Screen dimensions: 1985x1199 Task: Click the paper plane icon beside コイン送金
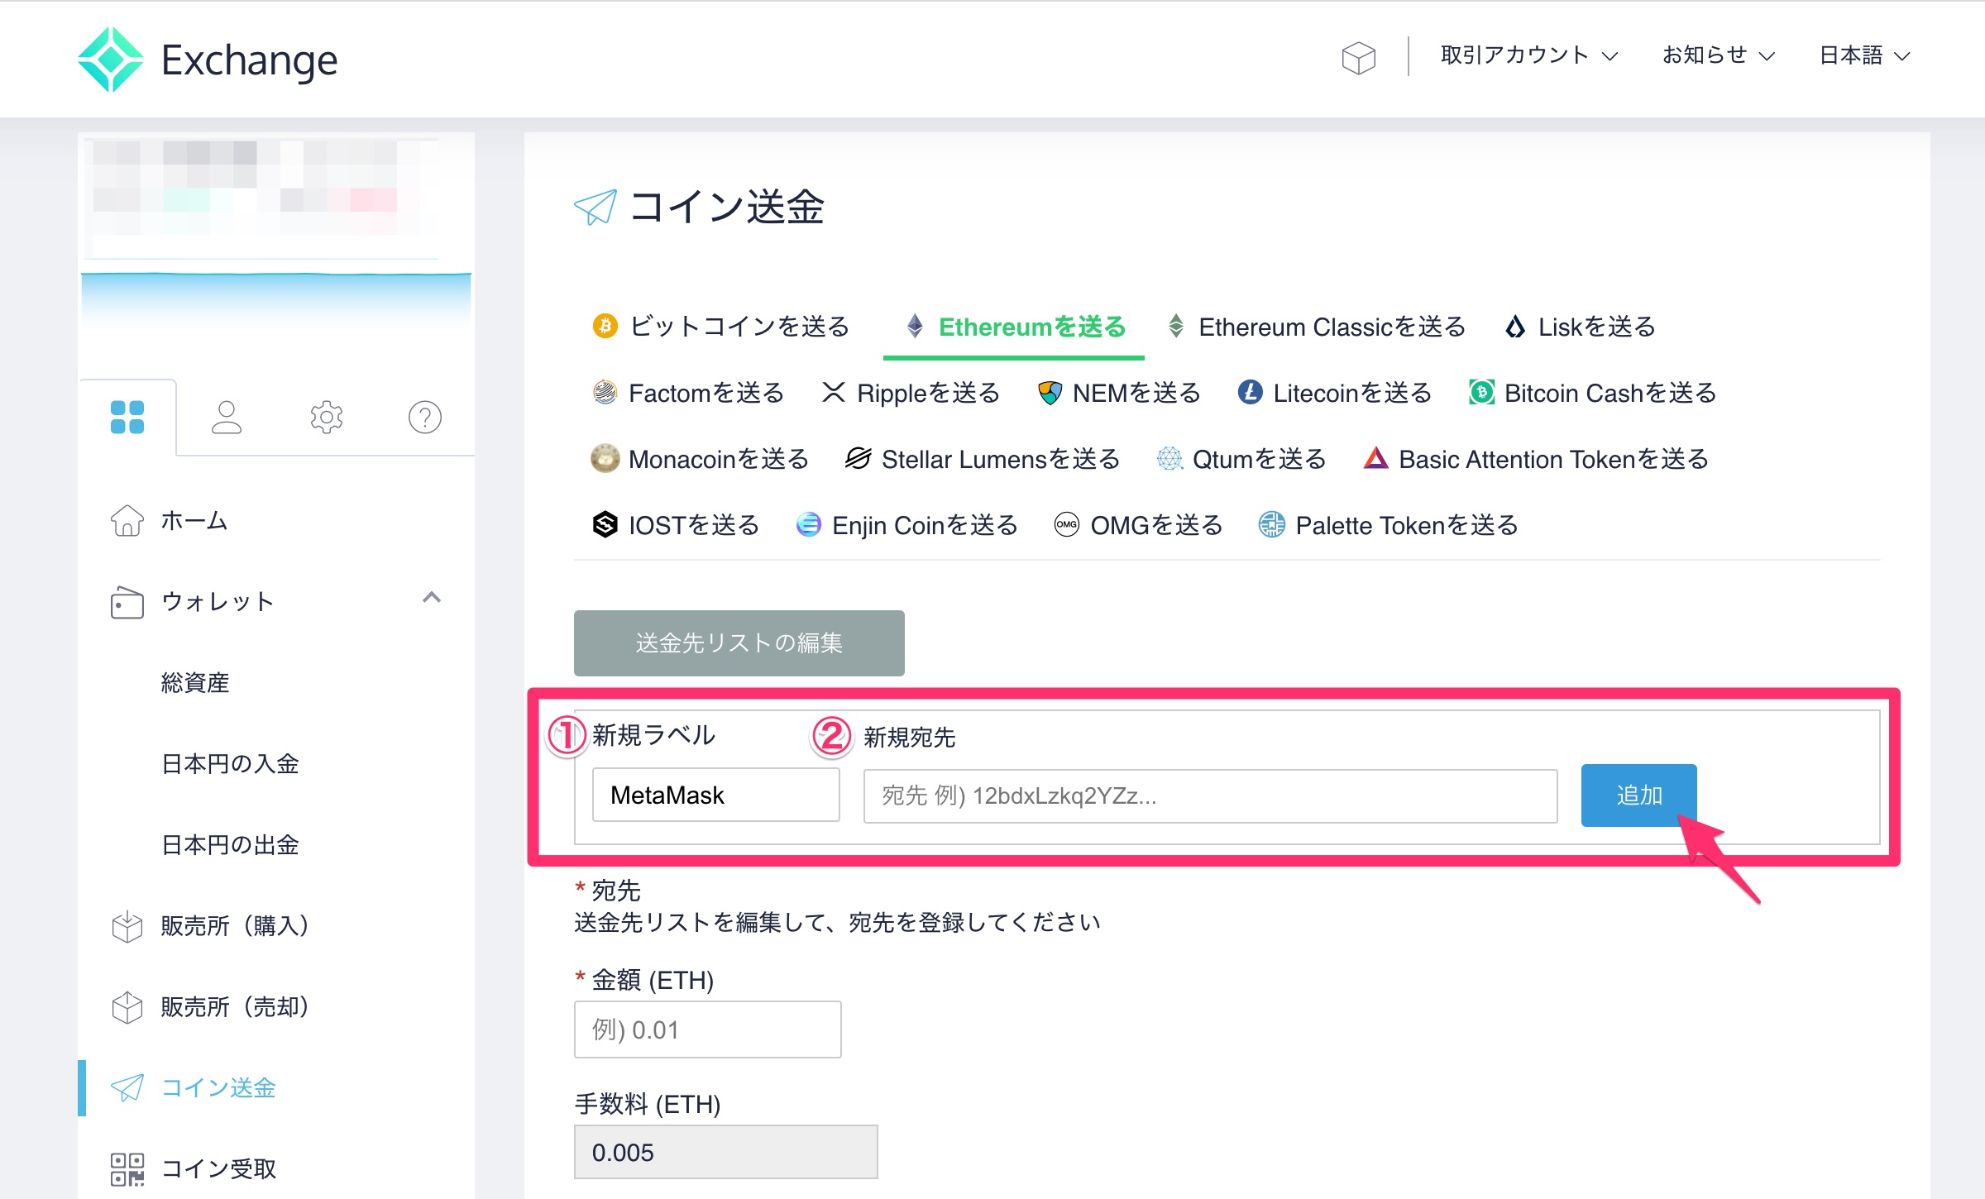point(127,1088)
